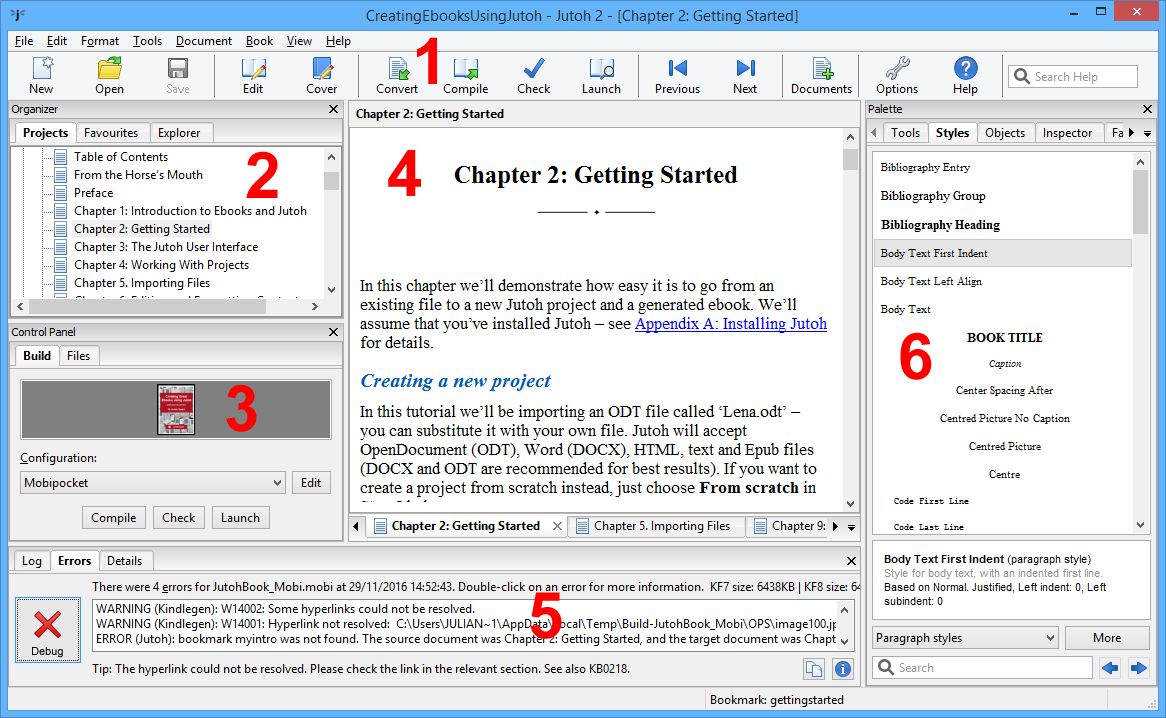The image size is (1166, 718).
Task: Switch to the Objects palette tab
Action: pyautogui.click(x=1005, y=133)
